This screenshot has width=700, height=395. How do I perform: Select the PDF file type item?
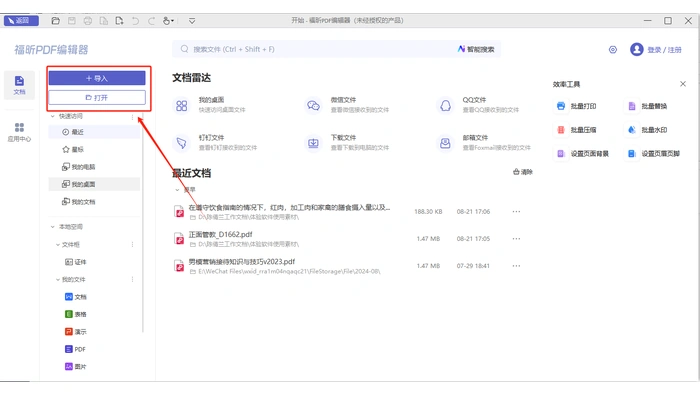point(75,349)
